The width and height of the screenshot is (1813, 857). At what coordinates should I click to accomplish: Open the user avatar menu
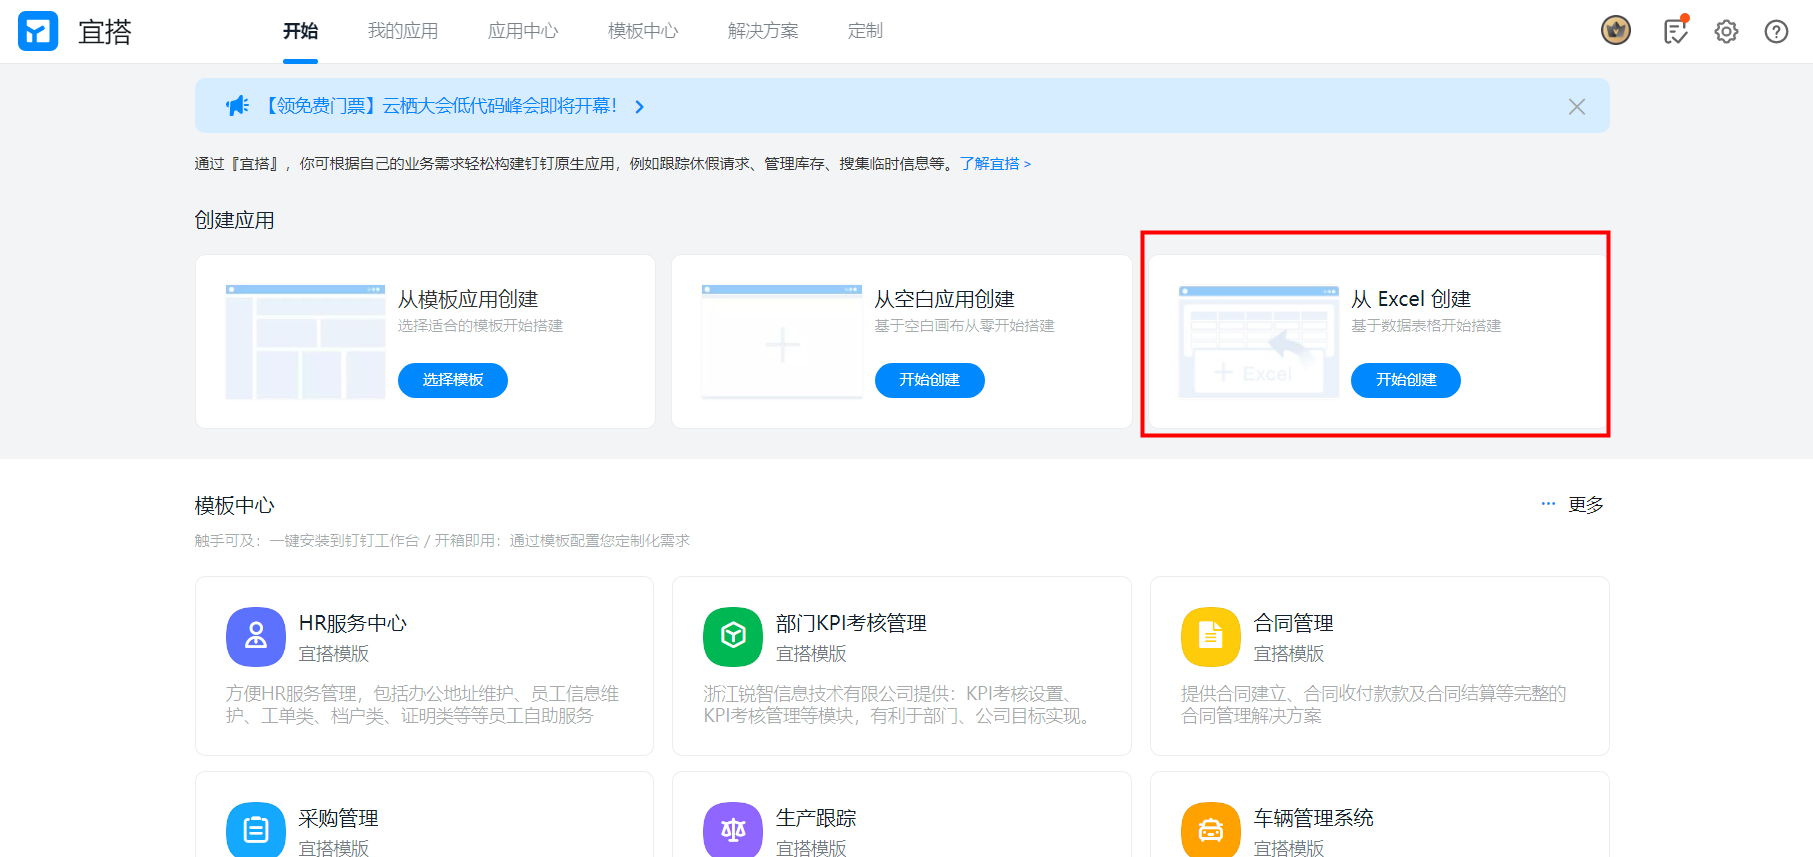tap(1616, 31)
